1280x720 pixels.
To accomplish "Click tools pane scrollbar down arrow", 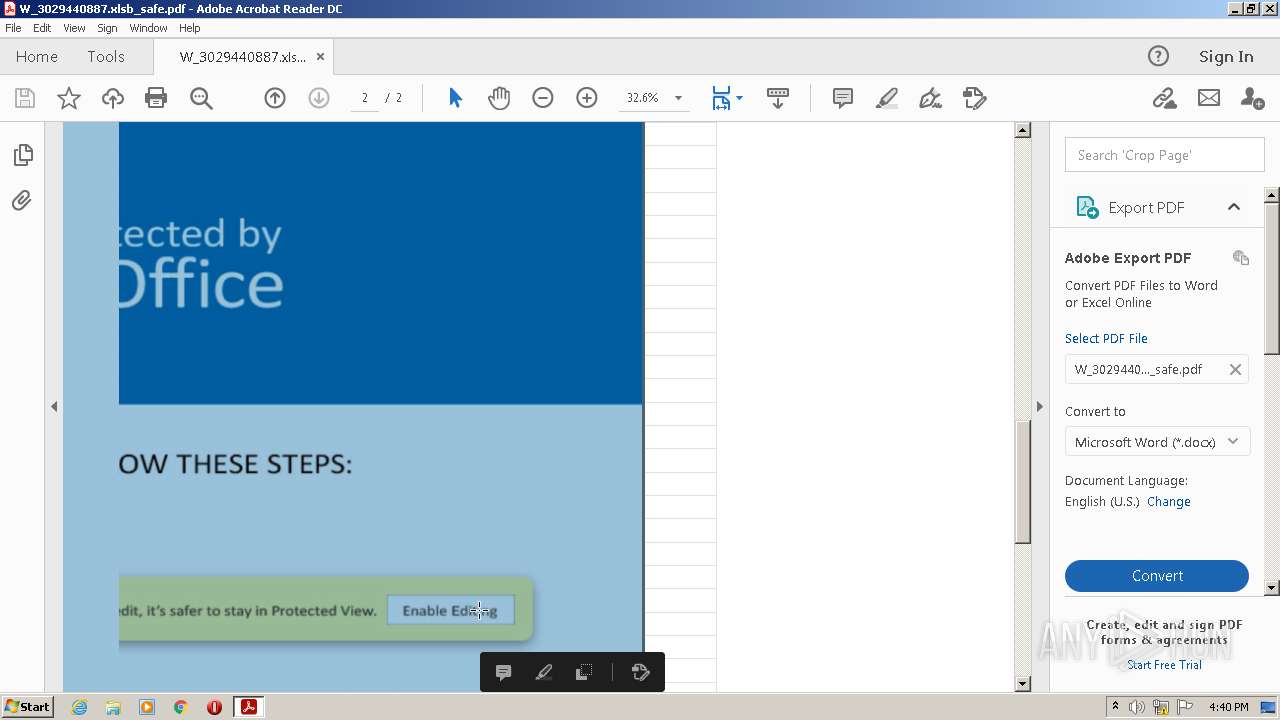I will pyautogui.click(x=1272, y=588).
